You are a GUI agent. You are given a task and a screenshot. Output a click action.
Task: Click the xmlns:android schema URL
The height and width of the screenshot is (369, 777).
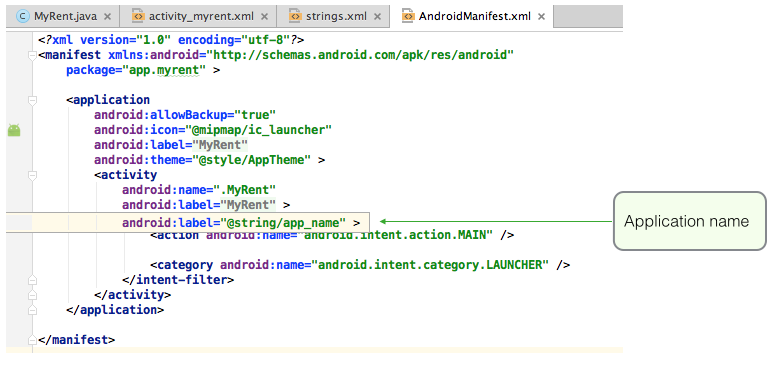[x=360, y=55]
